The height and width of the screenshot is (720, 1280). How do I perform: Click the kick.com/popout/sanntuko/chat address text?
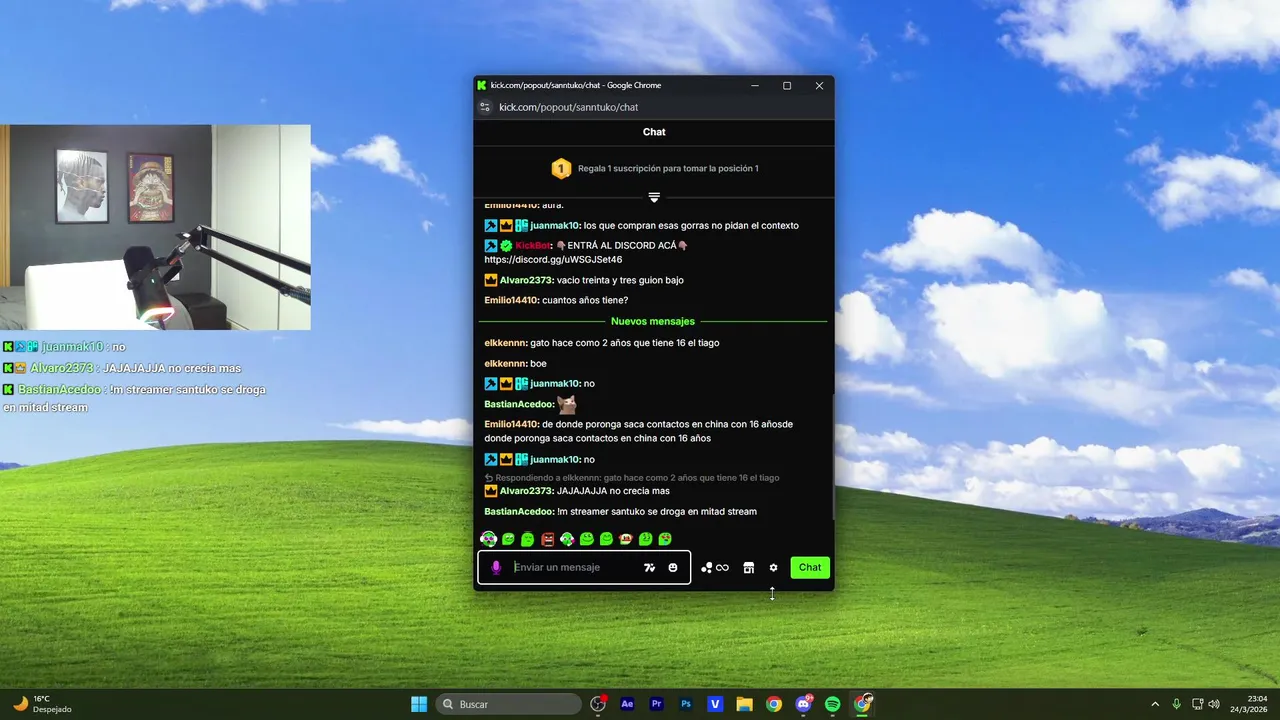[569, 107]
